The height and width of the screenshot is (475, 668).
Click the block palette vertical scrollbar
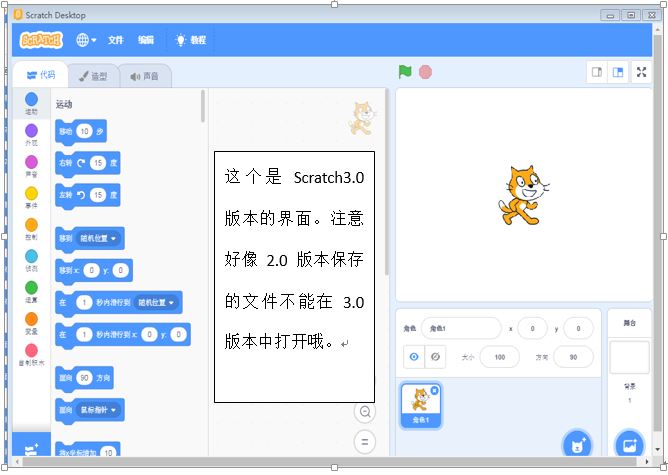203,106
